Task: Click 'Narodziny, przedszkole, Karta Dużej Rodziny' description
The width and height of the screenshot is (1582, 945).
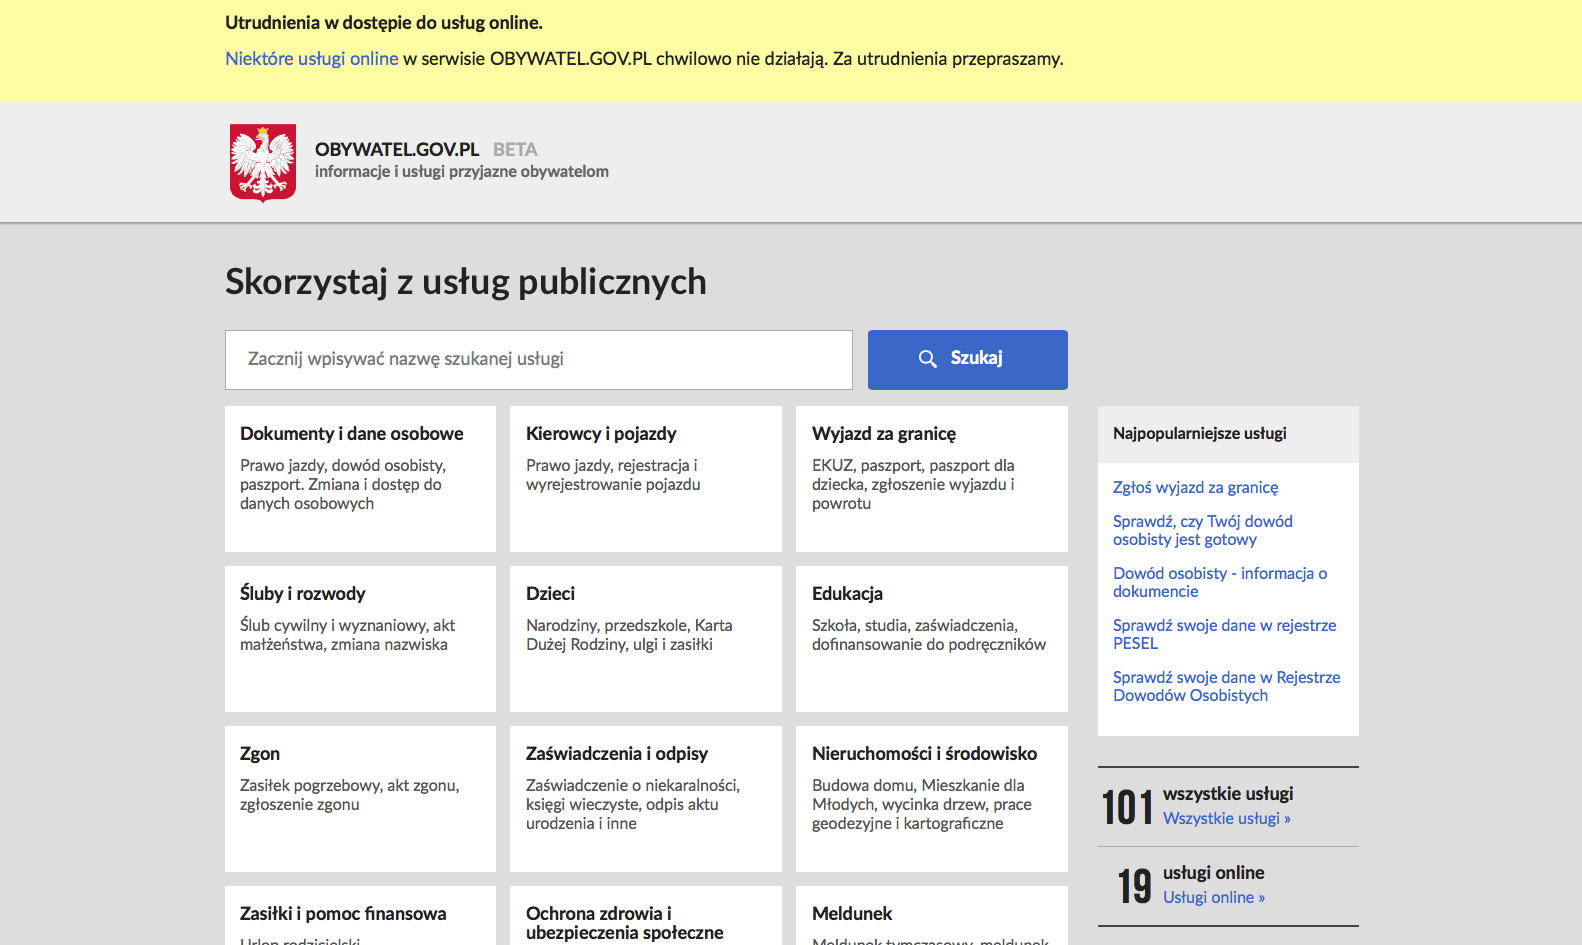Action: [x=629, y=635]
